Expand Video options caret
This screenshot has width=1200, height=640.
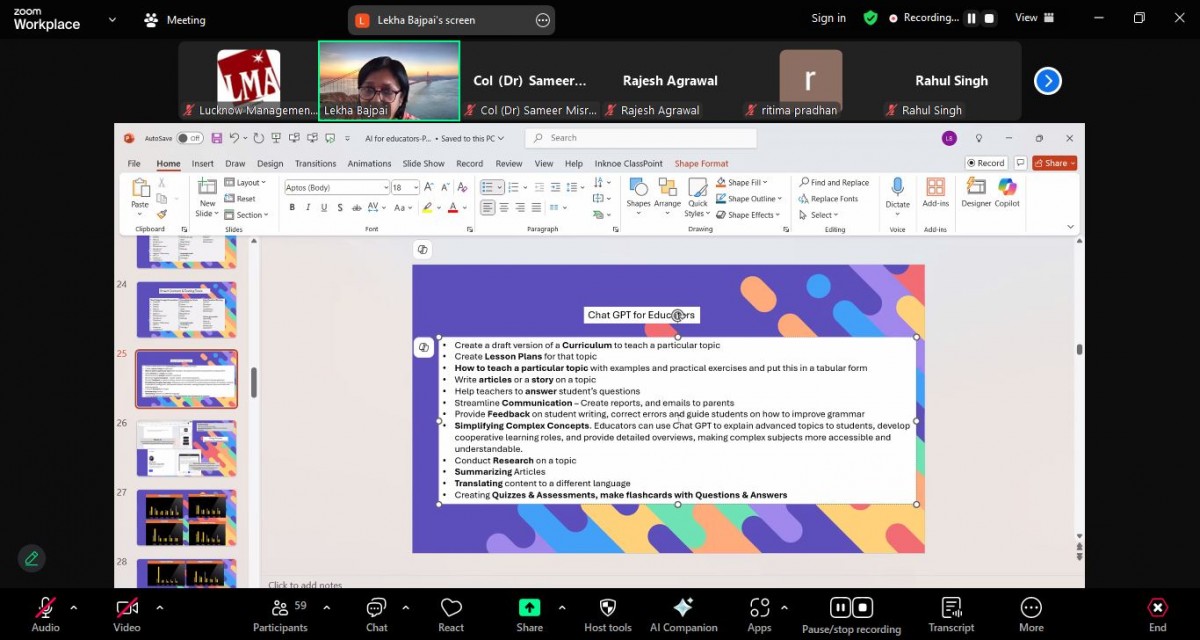tap(159, 607)
